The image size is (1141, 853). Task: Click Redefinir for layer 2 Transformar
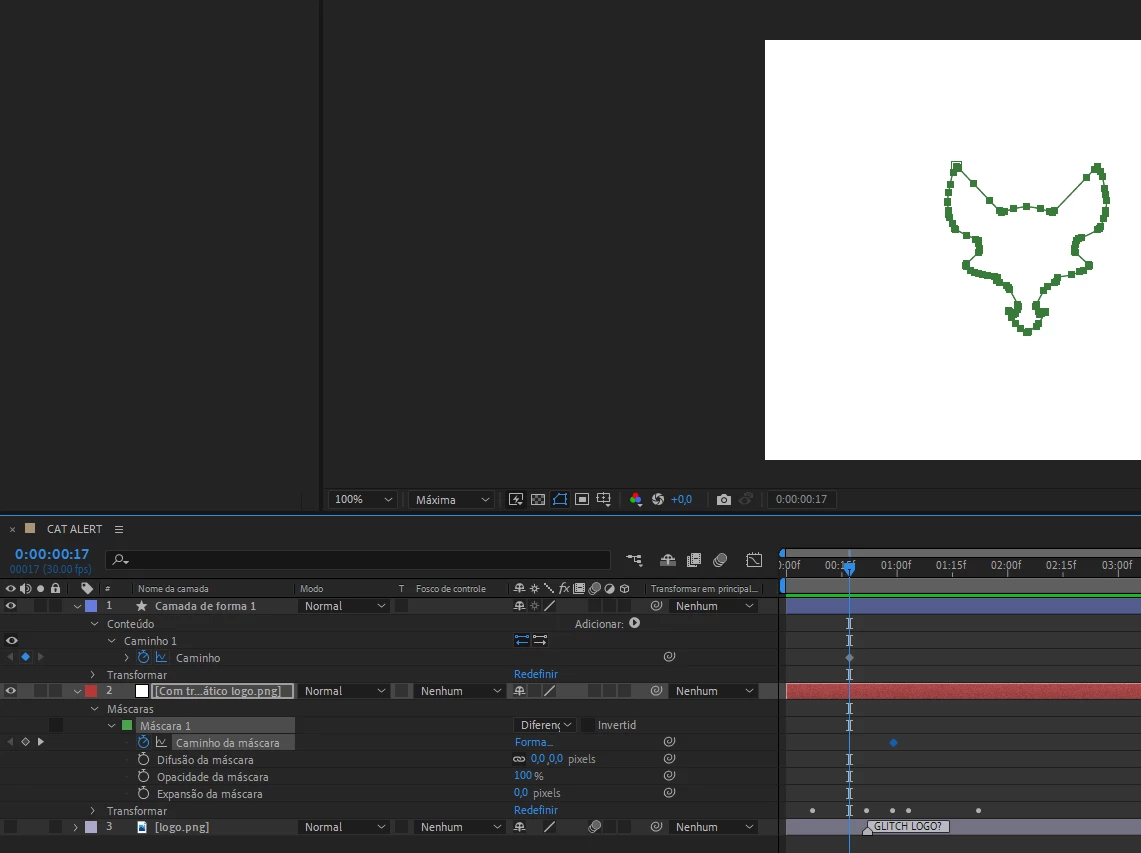point(536,810)
